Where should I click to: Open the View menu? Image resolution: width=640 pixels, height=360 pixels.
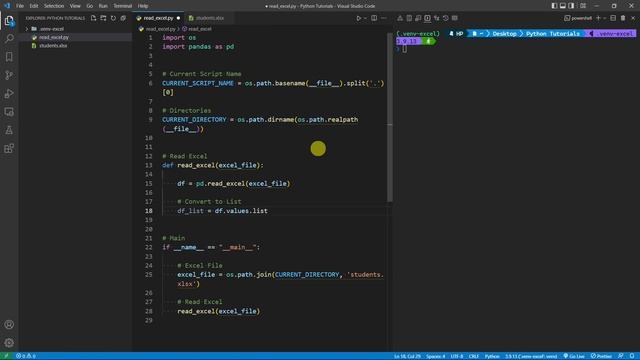[x=75, y=6]
